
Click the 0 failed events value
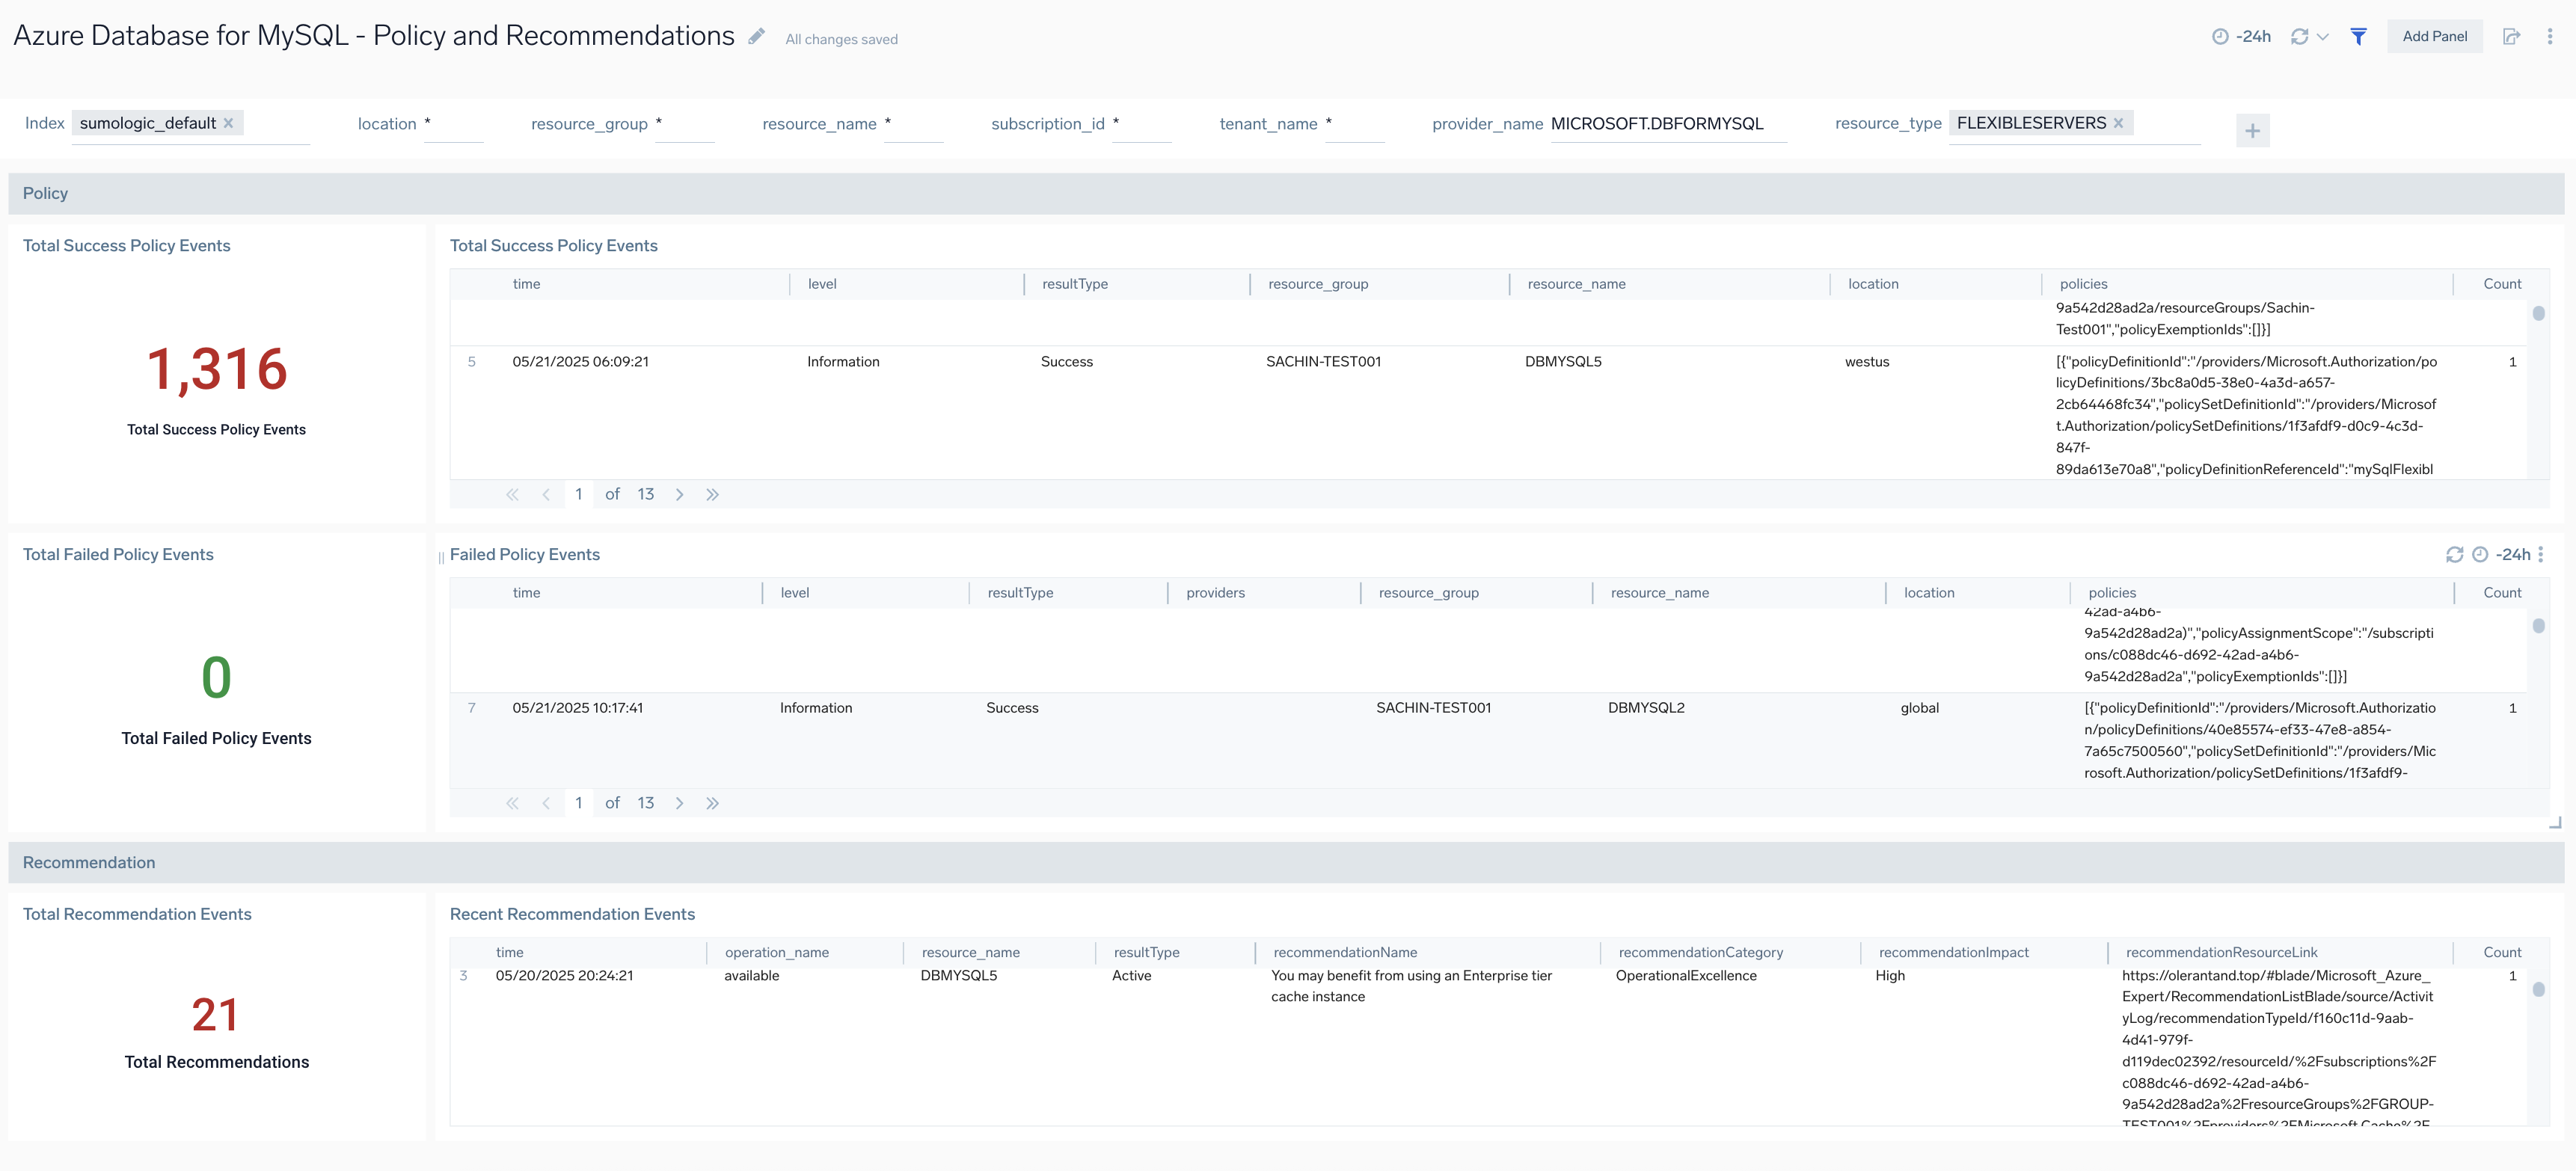(x=216, y=678)
